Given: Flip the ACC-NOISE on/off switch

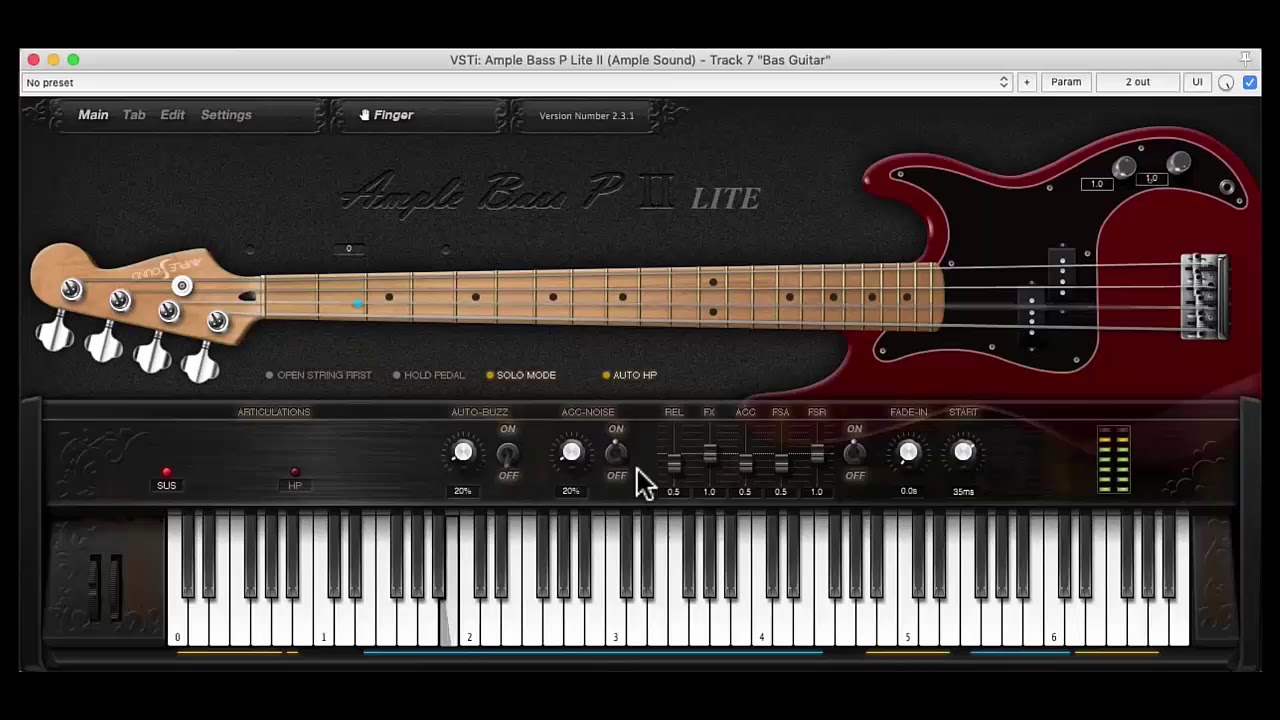Looking at the screenshot, I should click(616, 454).
